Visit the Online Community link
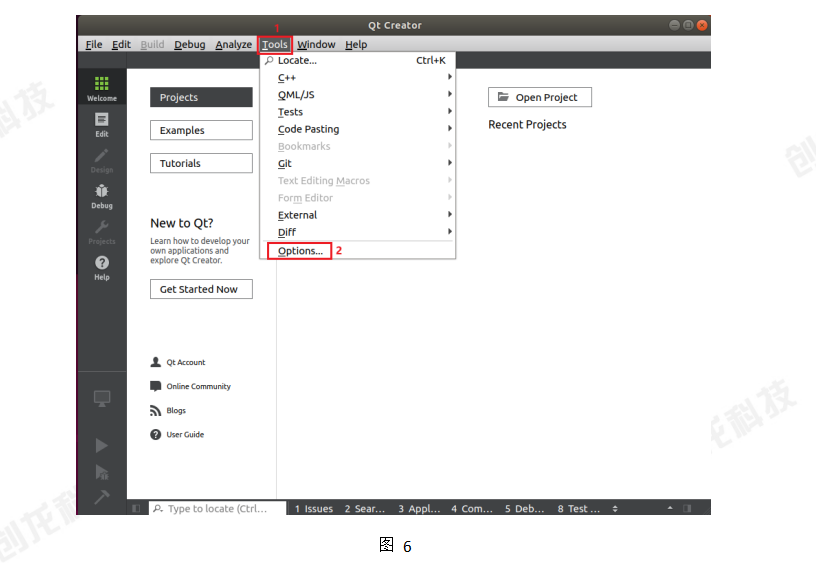Image resolution: width=816 pixels, height=587 pixels. tap(198, 386)
